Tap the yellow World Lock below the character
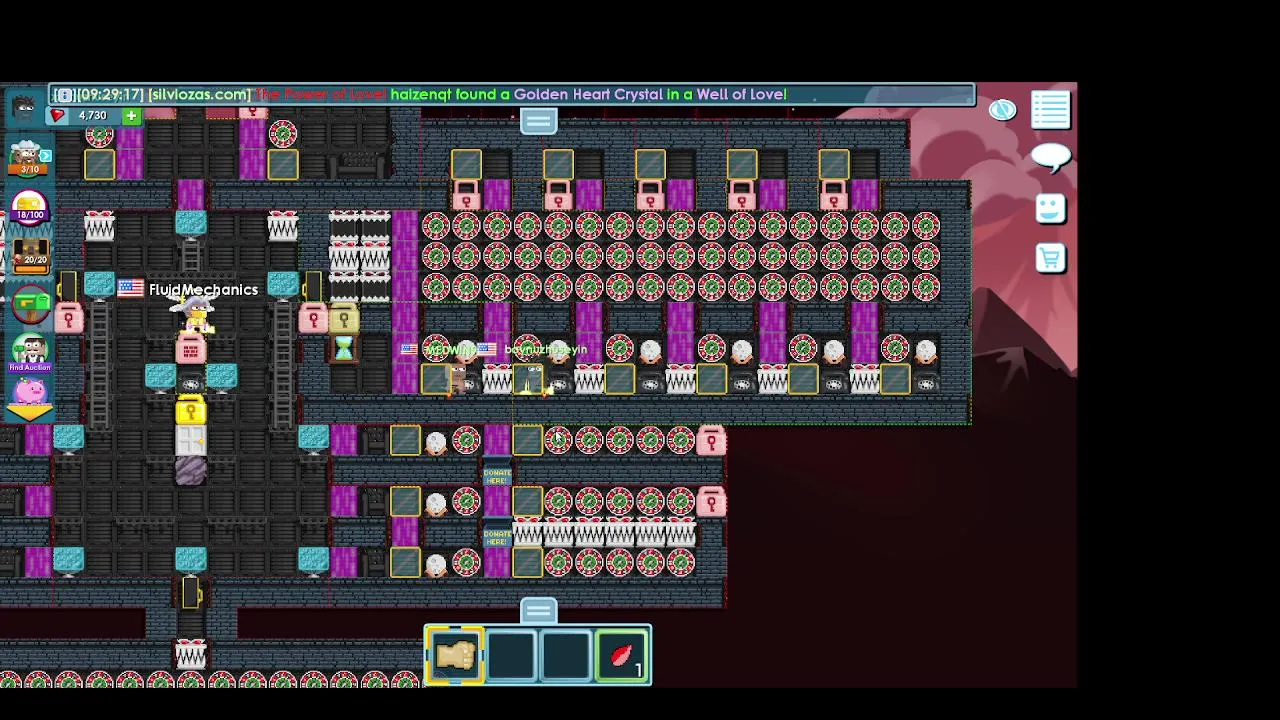This screenshot has width=1280, height=720. (191, 410)
